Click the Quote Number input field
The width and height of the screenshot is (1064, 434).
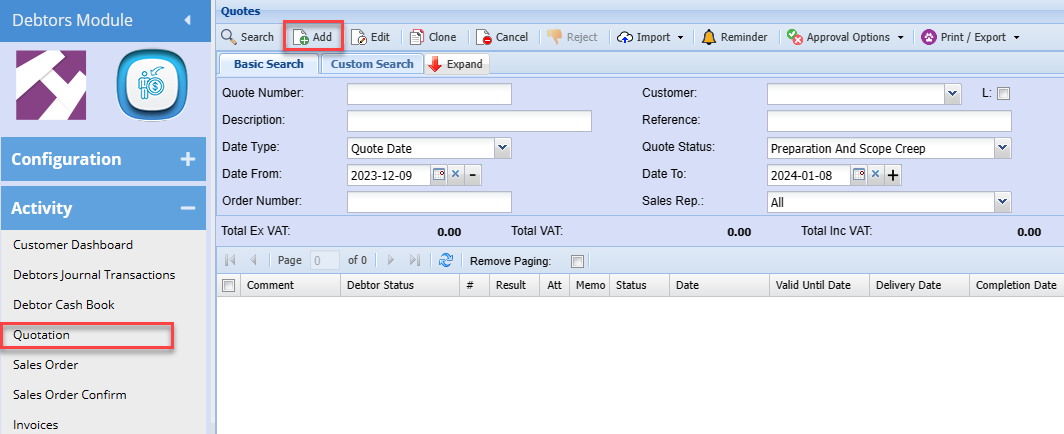[x=429, y=94]
